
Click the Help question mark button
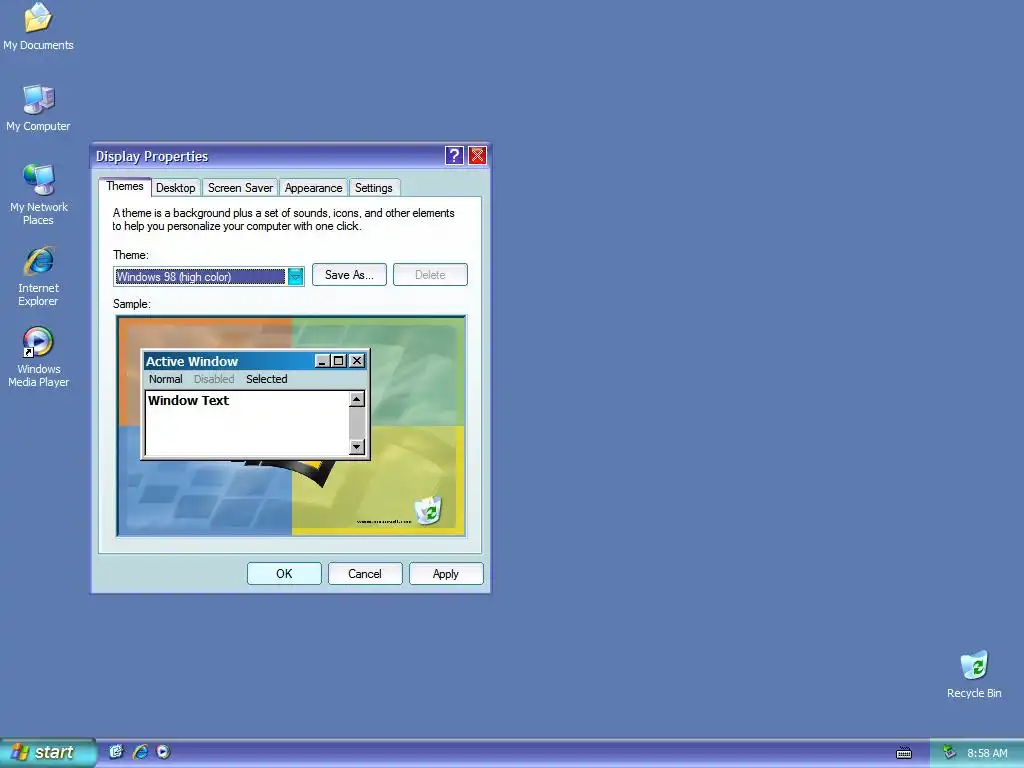(454, 155)
